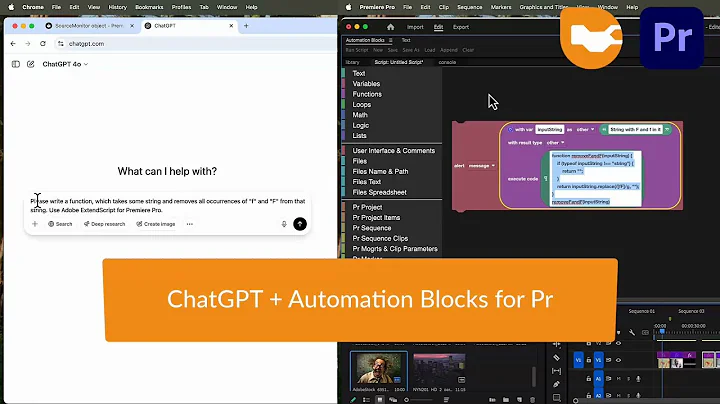Click the inputString variable name field
This screenshot has height=404, width=720.
click(550, 129)
